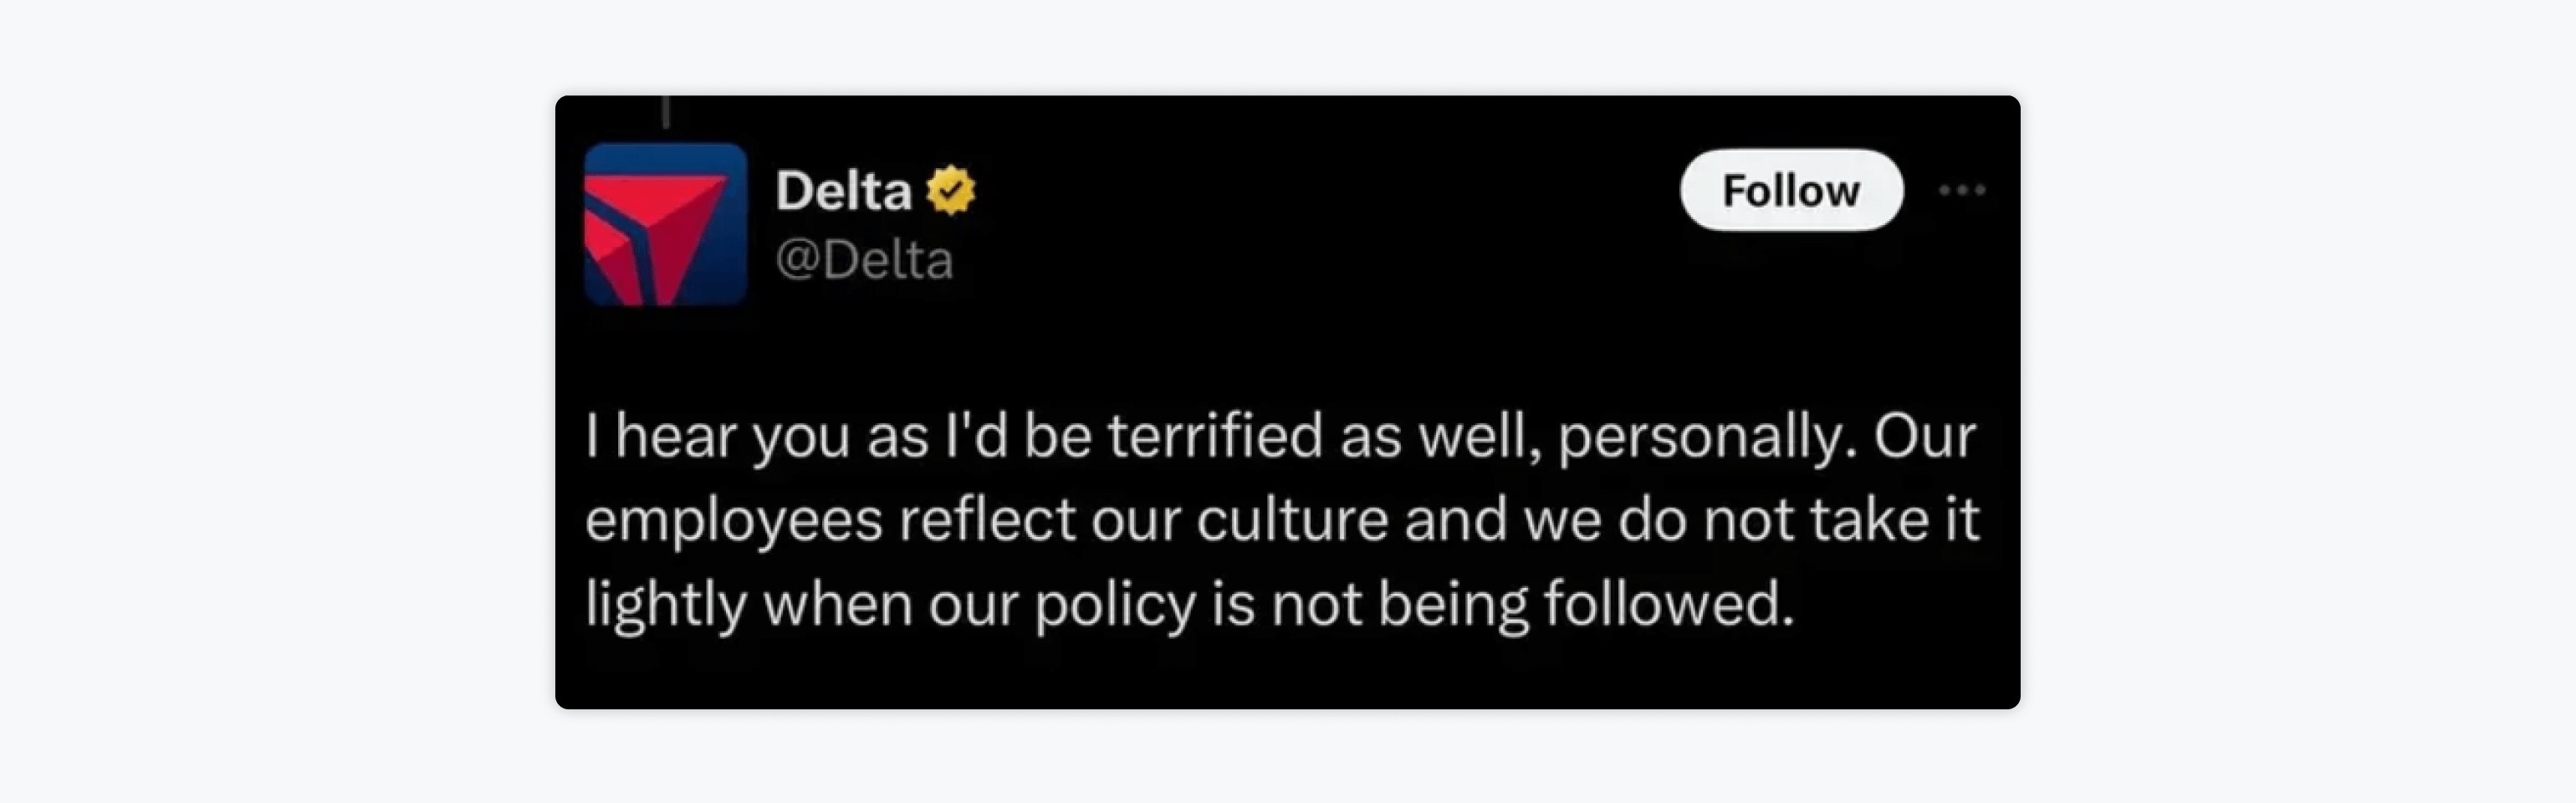Click the word "employees" in the tweet
This screenshot has width=2576, height=803.
tap(733, 520)
